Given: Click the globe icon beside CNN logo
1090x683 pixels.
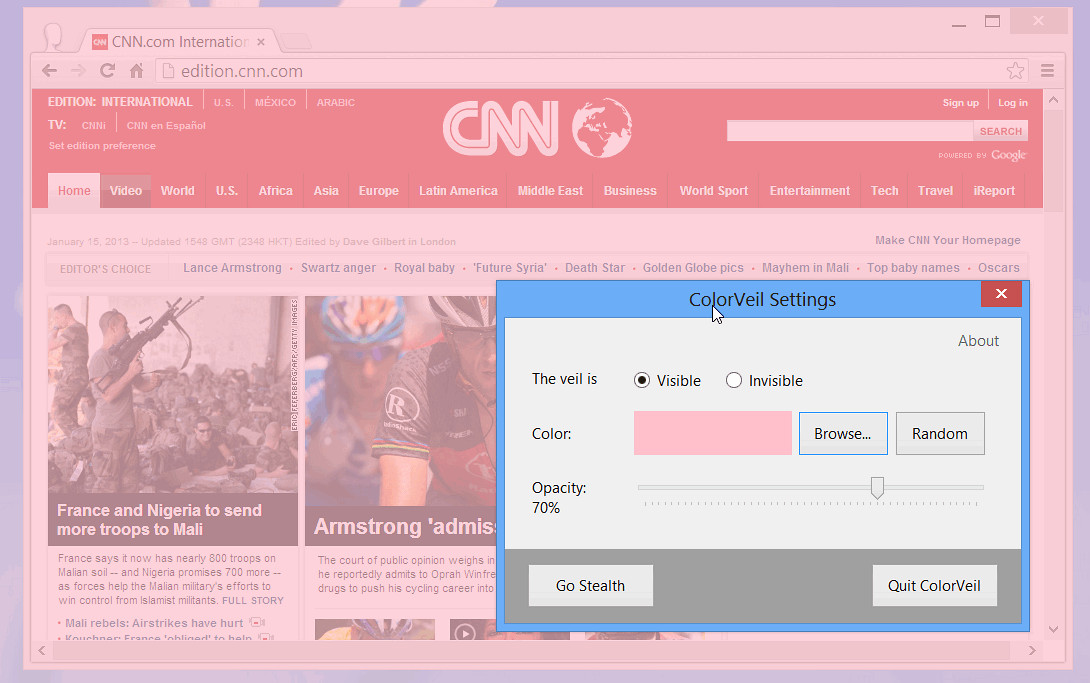Looking at the screenshot, I should click(x=601, y=128).
